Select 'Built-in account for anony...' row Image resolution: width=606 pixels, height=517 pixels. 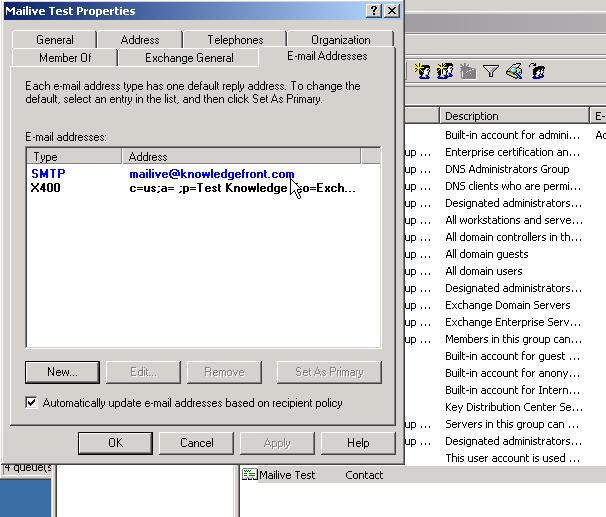pyautogui.click(x=512, y=373)
